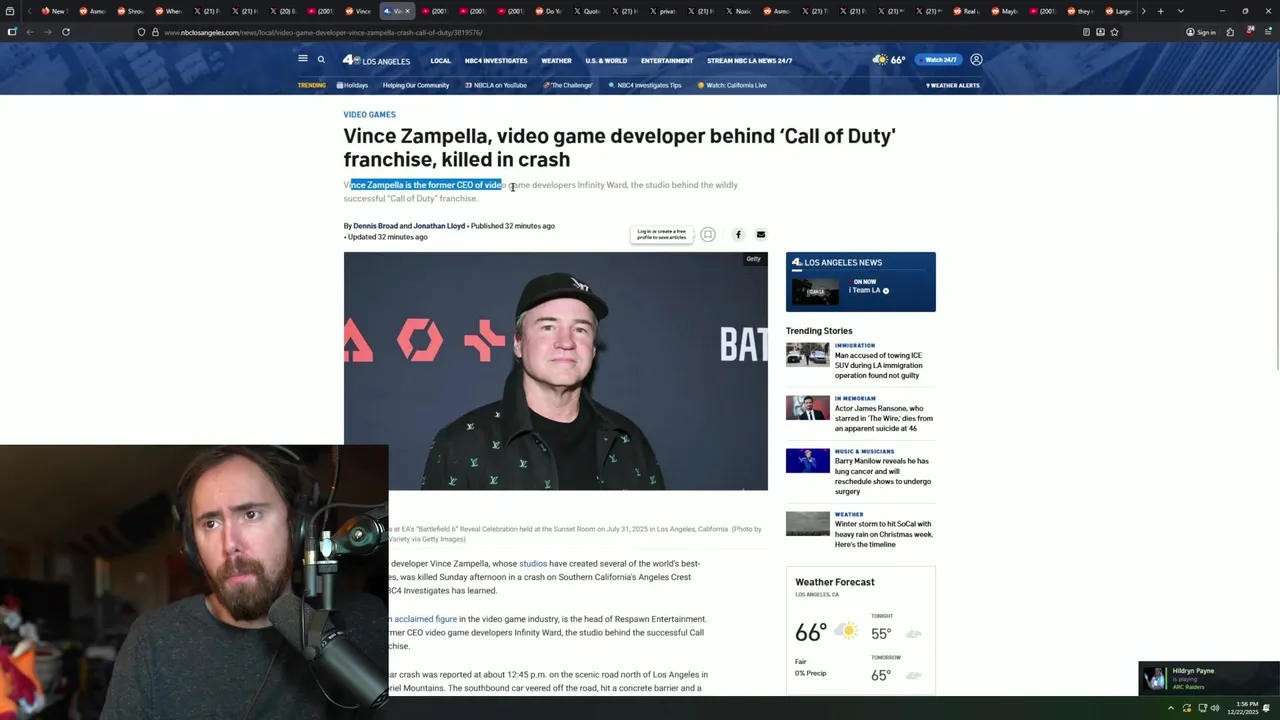
Task: Share the article on Facebook
Action: pyautogui.click(x=738, y=234)
